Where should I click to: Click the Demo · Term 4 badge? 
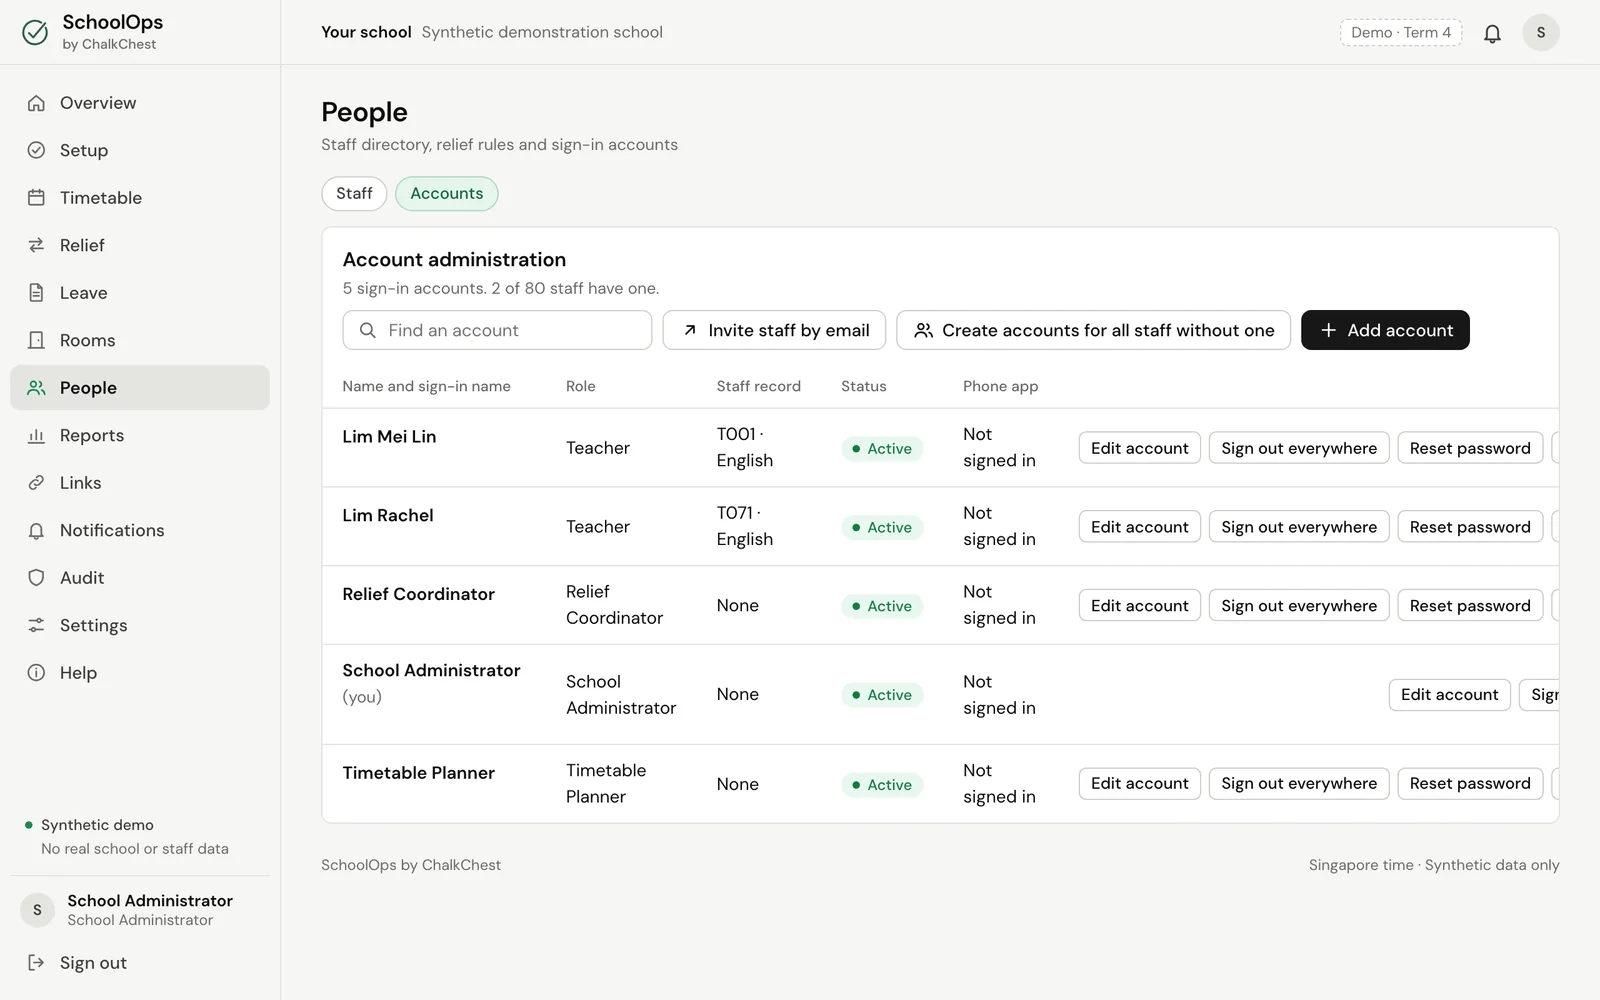pos(1401,33)
